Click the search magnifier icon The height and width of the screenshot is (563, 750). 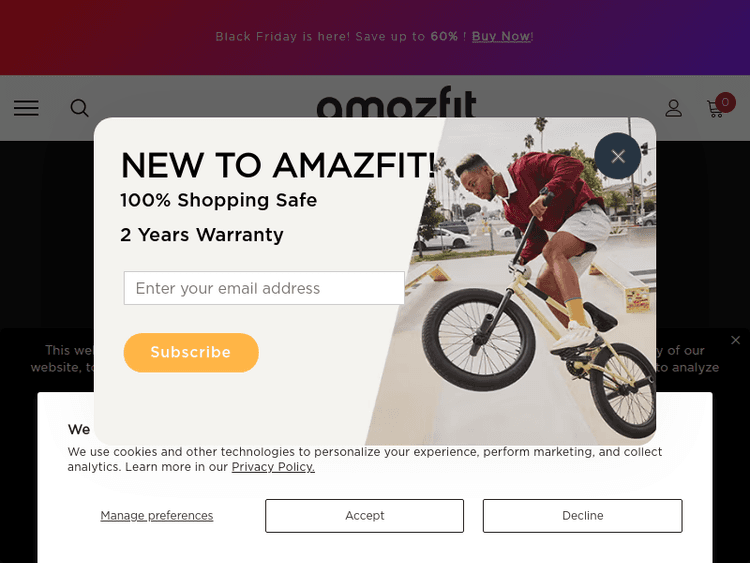80,108
